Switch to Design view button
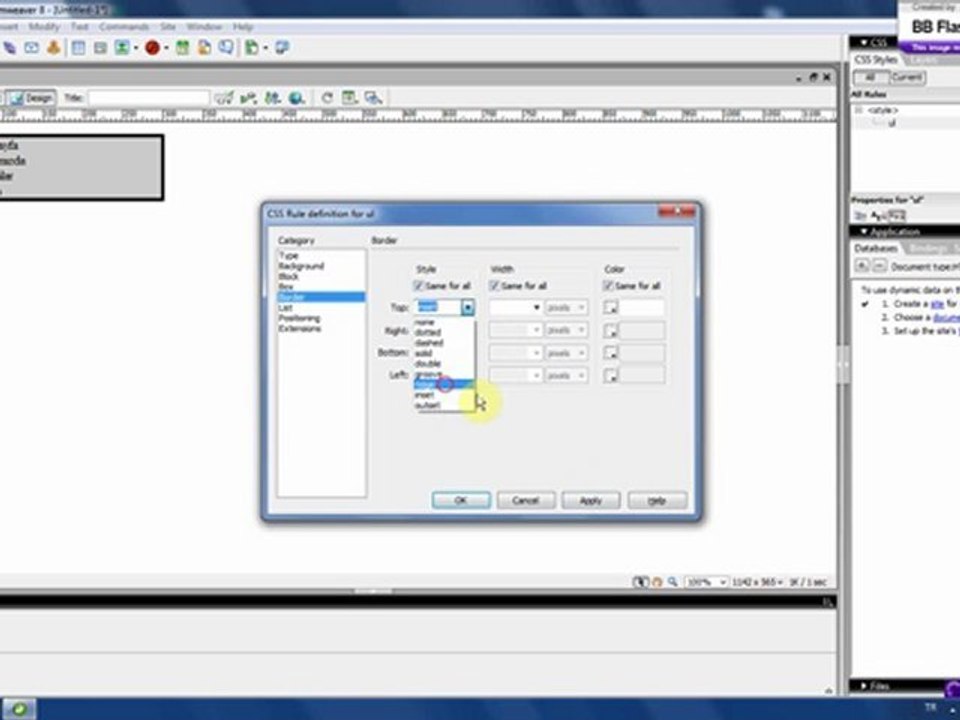 [x=31, y=98]
